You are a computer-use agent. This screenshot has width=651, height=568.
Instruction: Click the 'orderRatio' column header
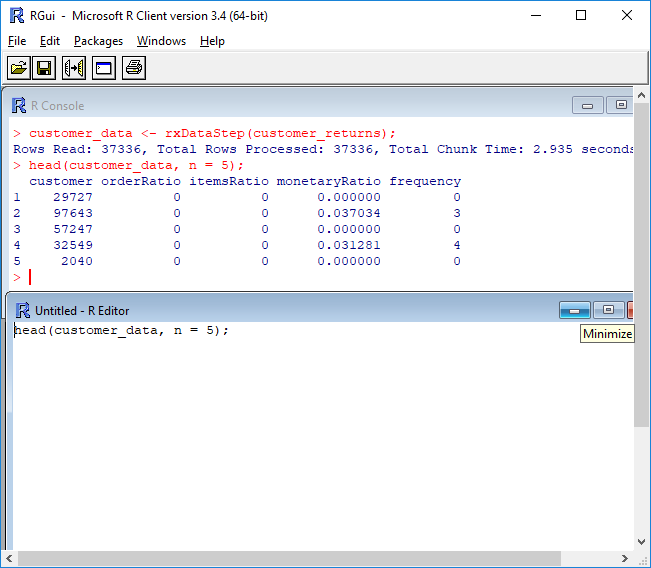(x=141, y=181)
